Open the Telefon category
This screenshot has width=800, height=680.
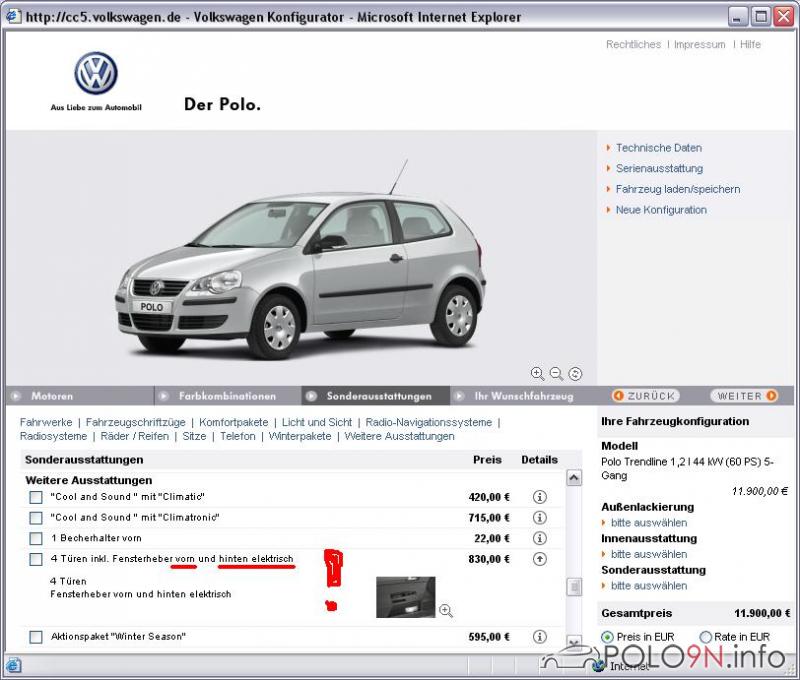tap(238, 436)
